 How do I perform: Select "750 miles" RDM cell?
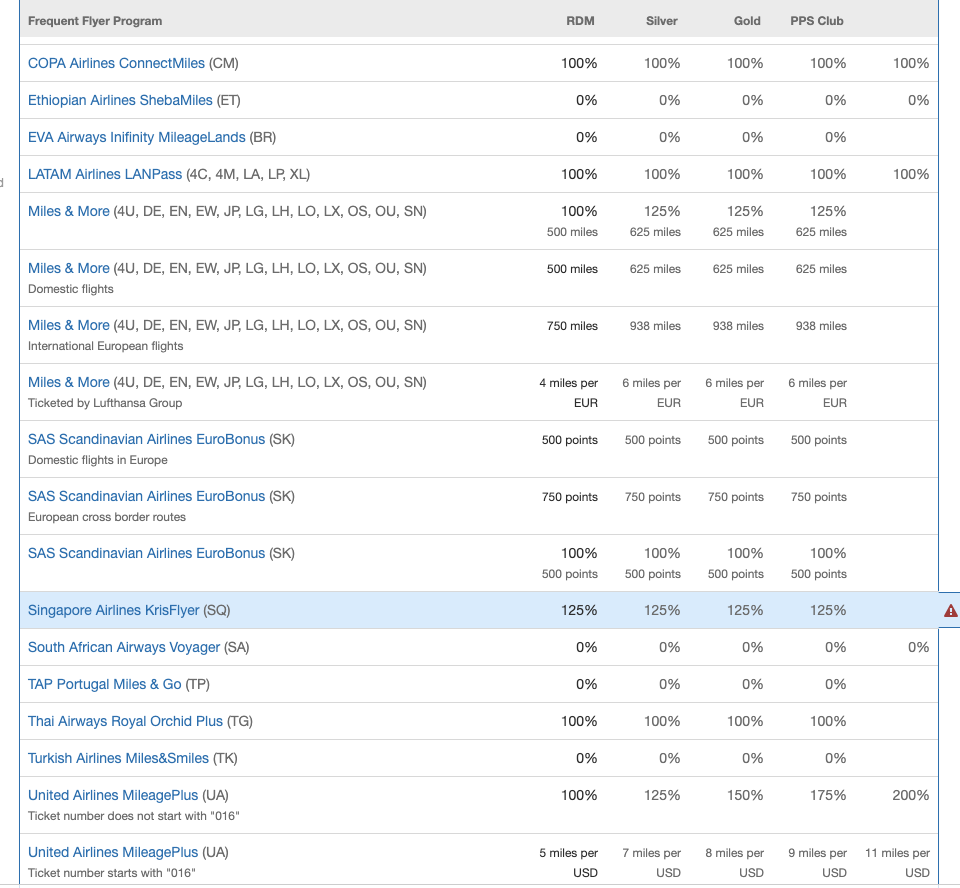[x=572, y=326]
